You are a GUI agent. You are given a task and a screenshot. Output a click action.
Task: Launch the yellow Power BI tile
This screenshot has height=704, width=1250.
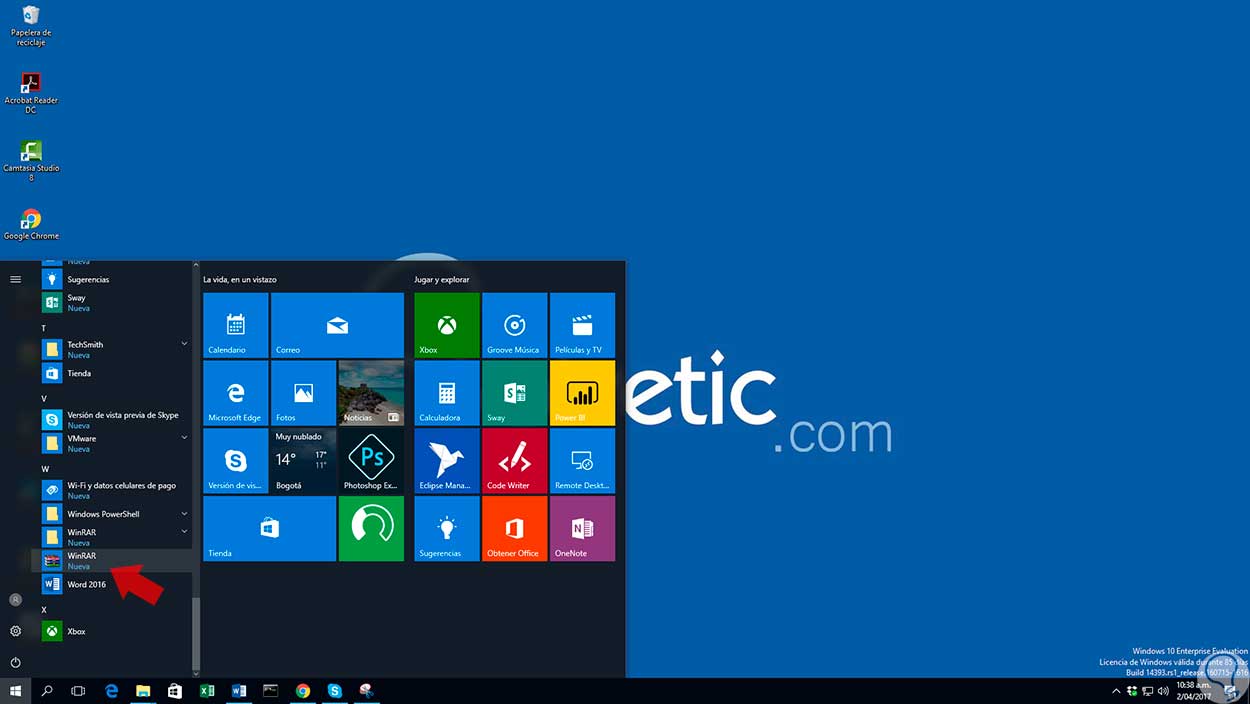(x=582, y=393)
